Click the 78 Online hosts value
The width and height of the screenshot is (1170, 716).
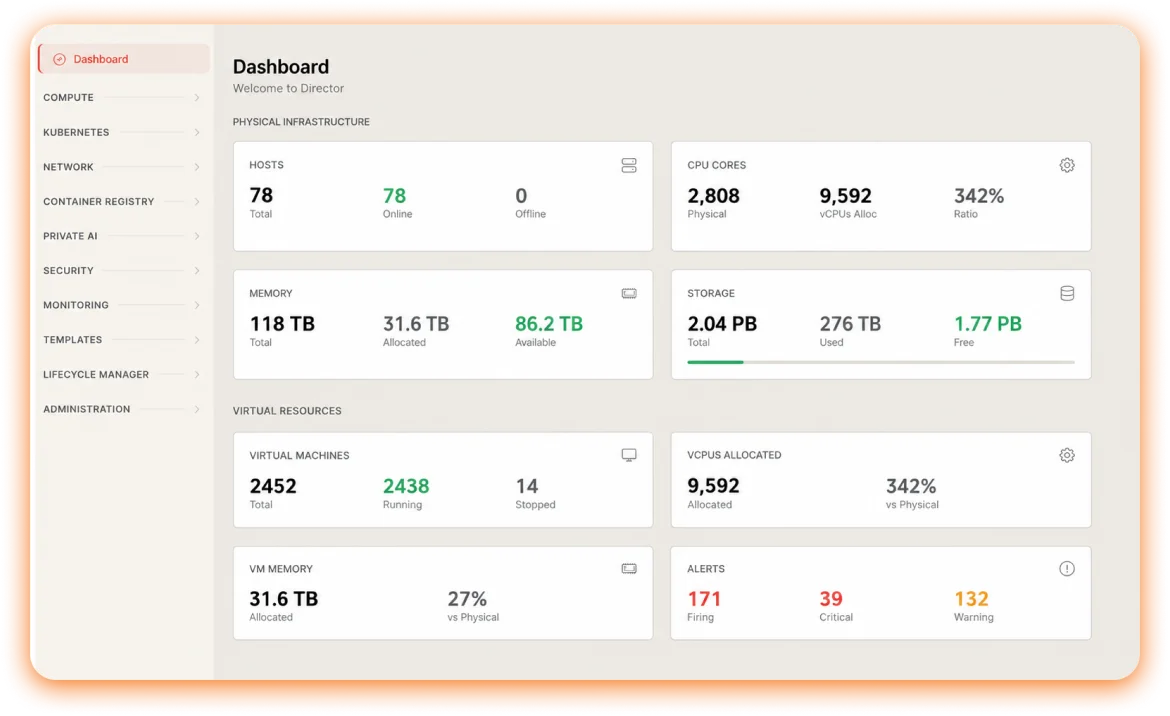coord(394,196)
